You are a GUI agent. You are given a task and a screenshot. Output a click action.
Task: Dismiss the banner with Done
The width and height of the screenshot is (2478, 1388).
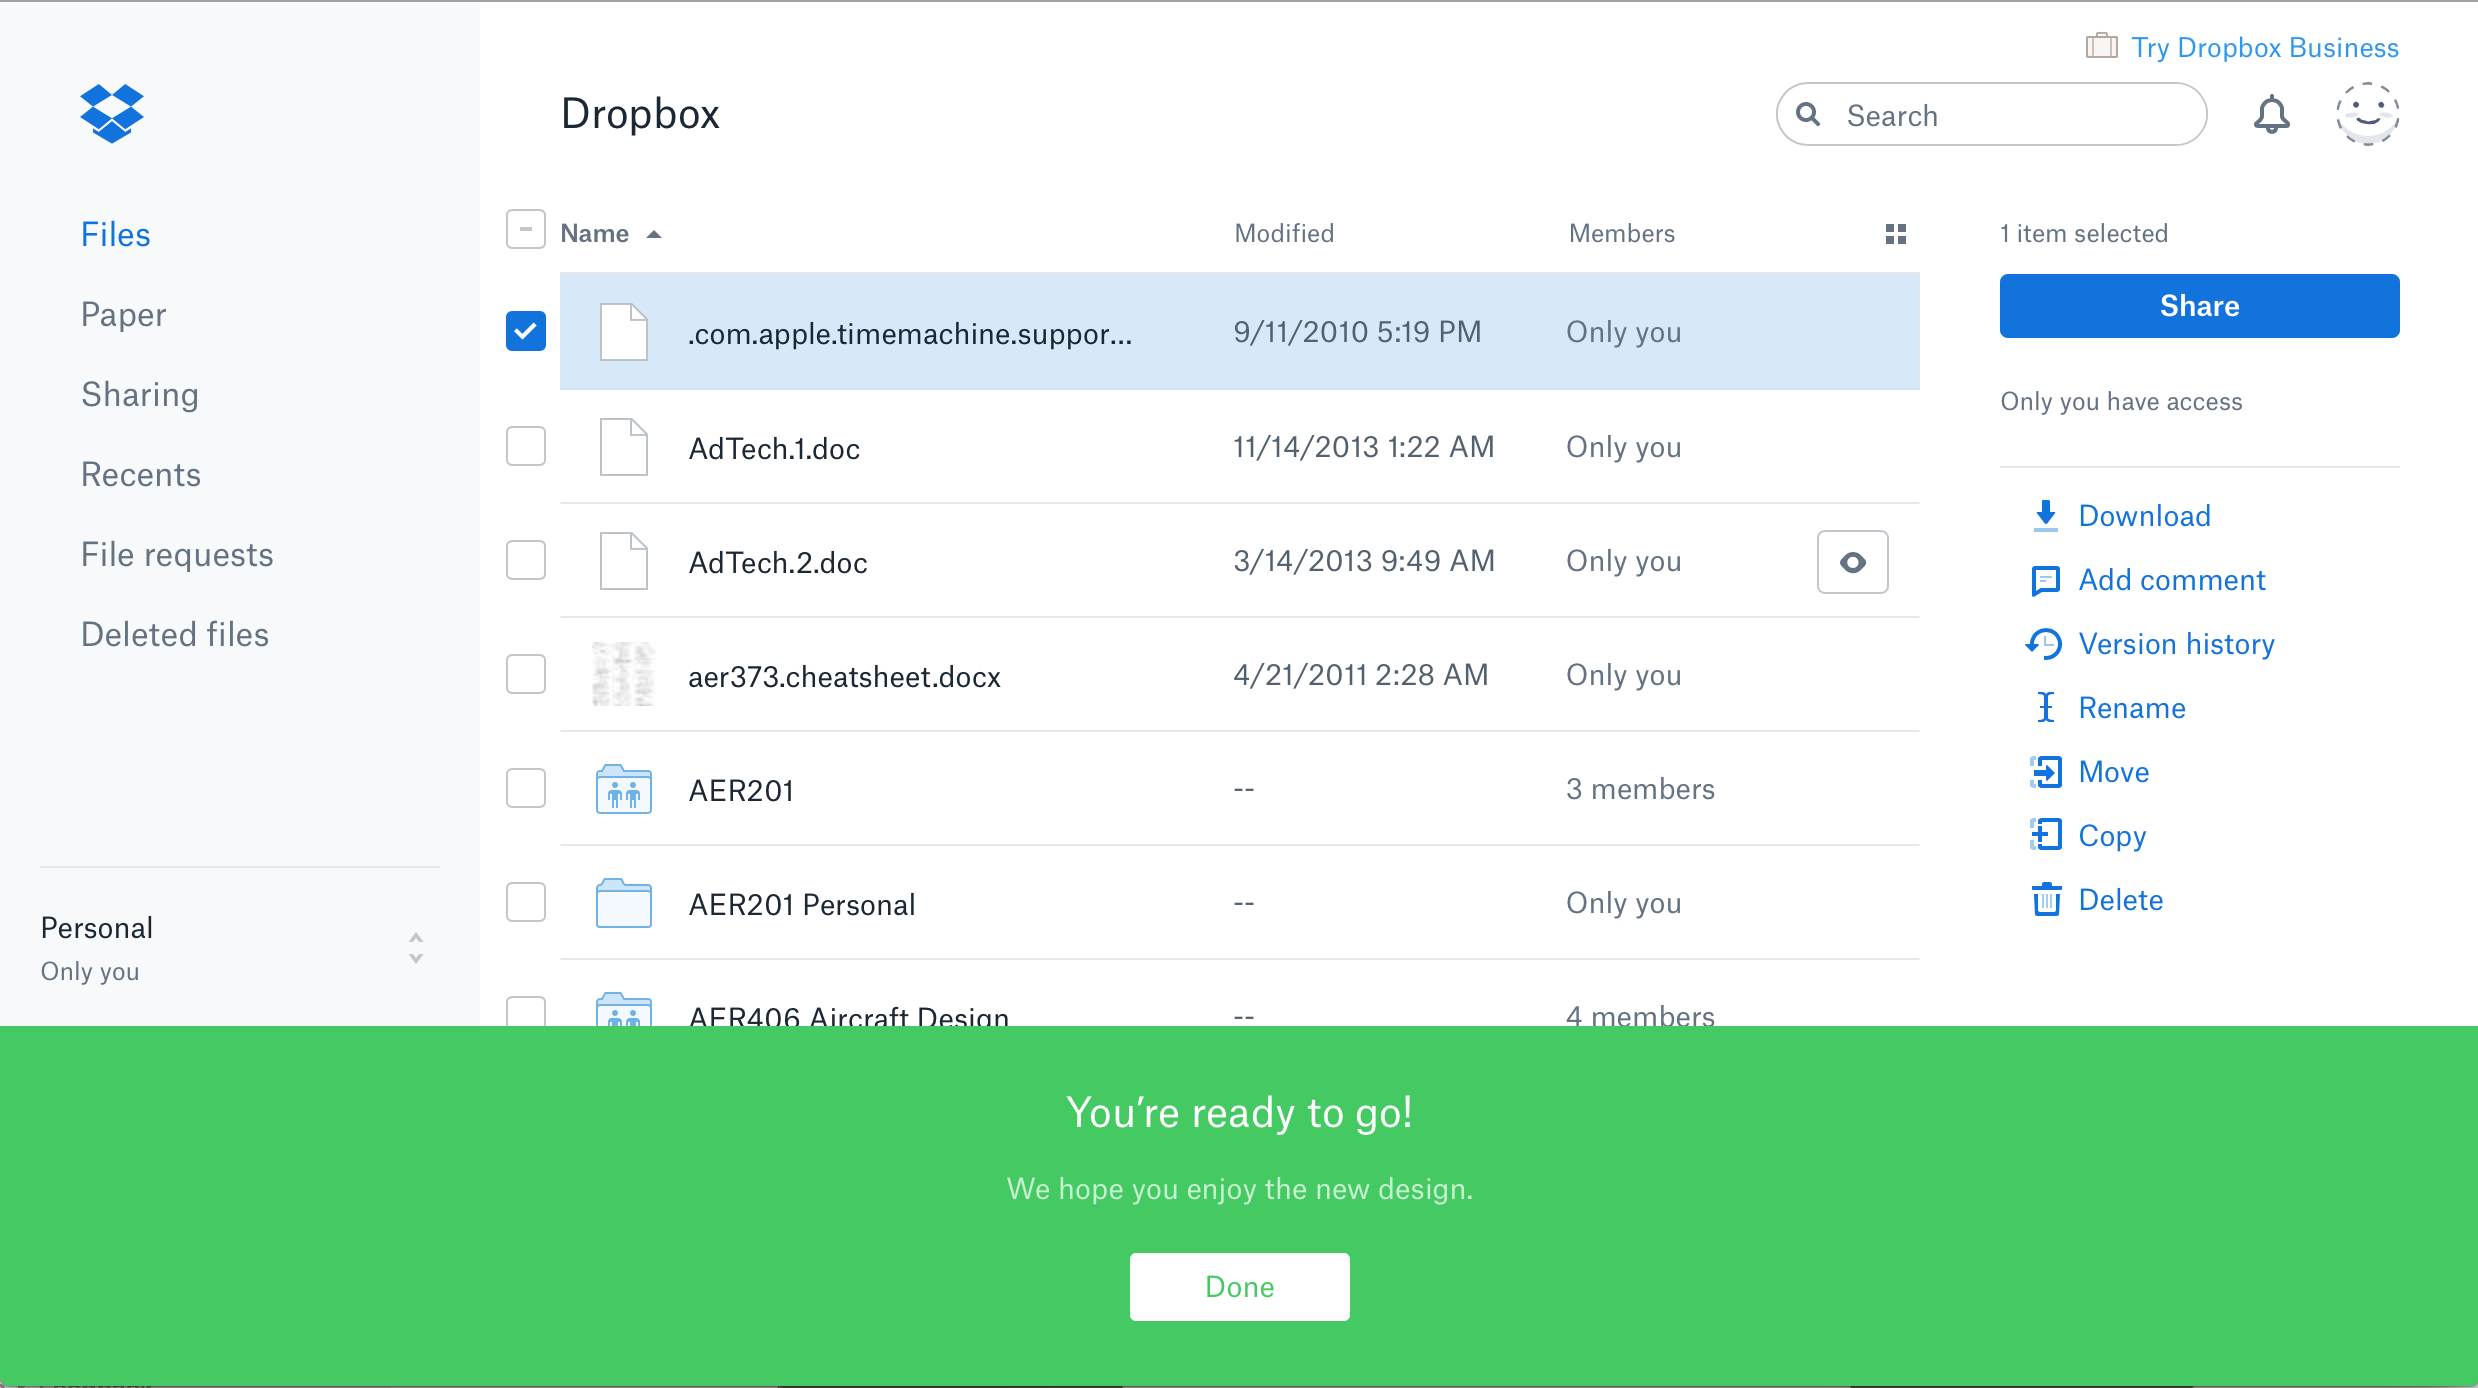pyautogui.click(x=1239, y=1287)
